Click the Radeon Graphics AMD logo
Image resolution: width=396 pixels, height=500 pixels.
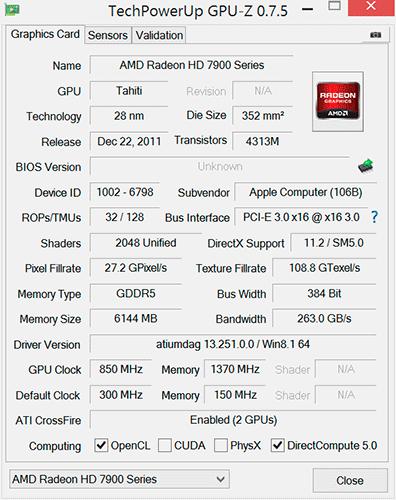tap(338, 101)
